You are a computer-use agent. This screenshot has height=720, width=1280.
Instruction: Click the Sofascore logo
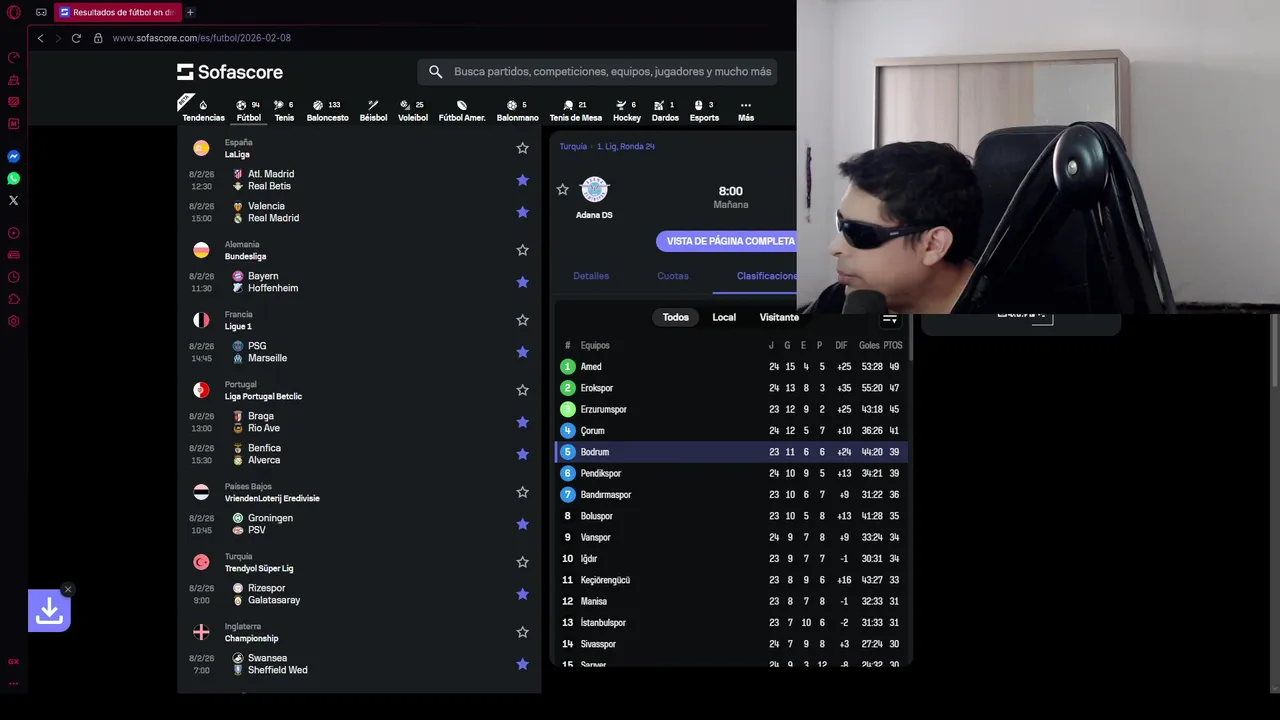(x=230, y=72)
